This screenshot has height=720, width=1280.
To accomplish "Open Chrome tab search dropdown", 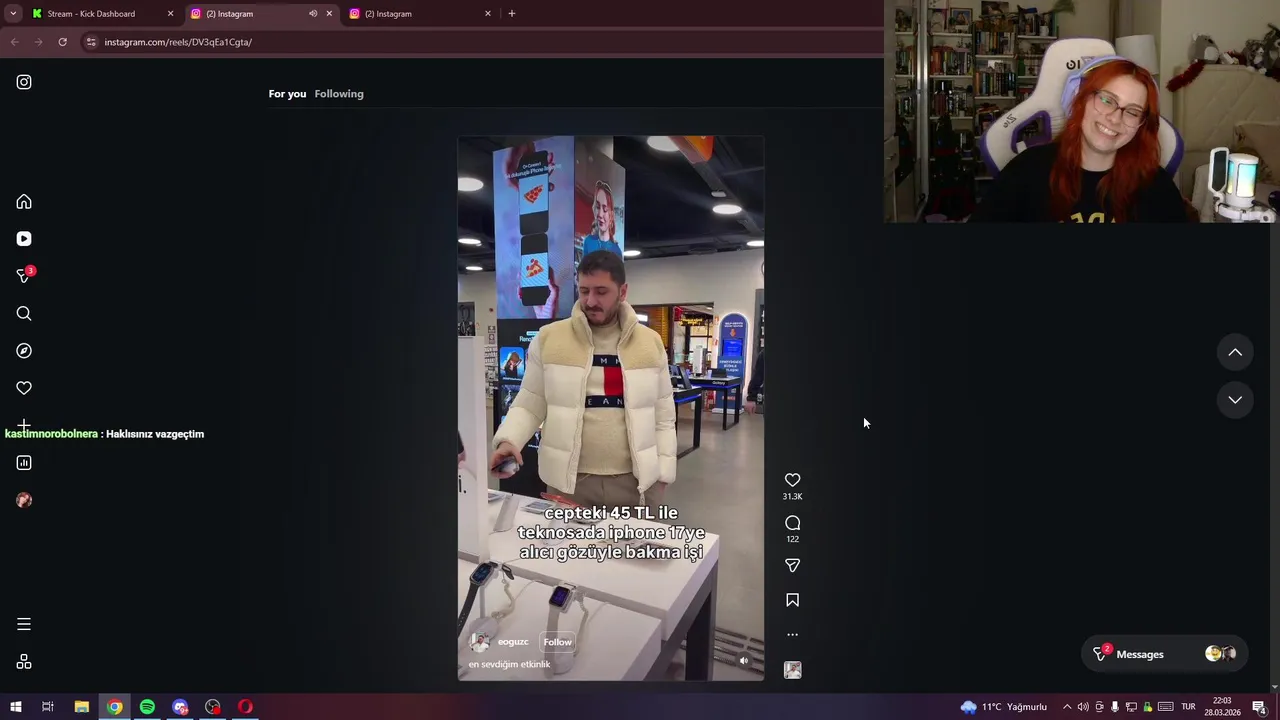I will [13, 14].
